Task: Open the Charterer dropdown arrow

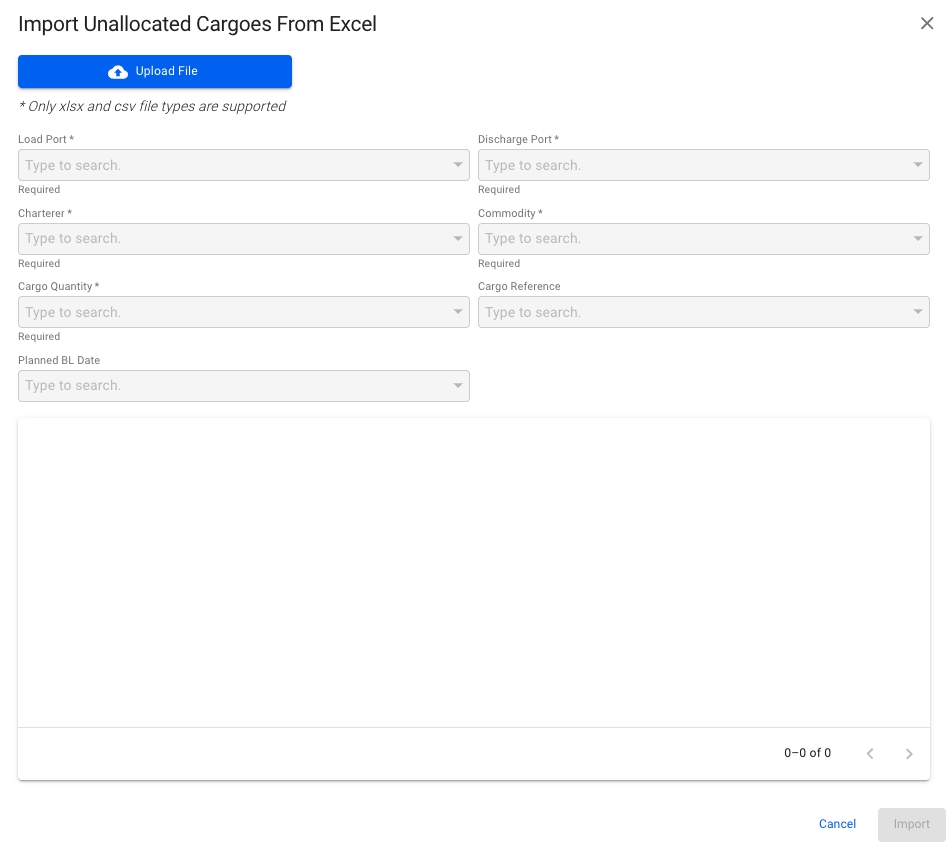Action: coord(458,239)
